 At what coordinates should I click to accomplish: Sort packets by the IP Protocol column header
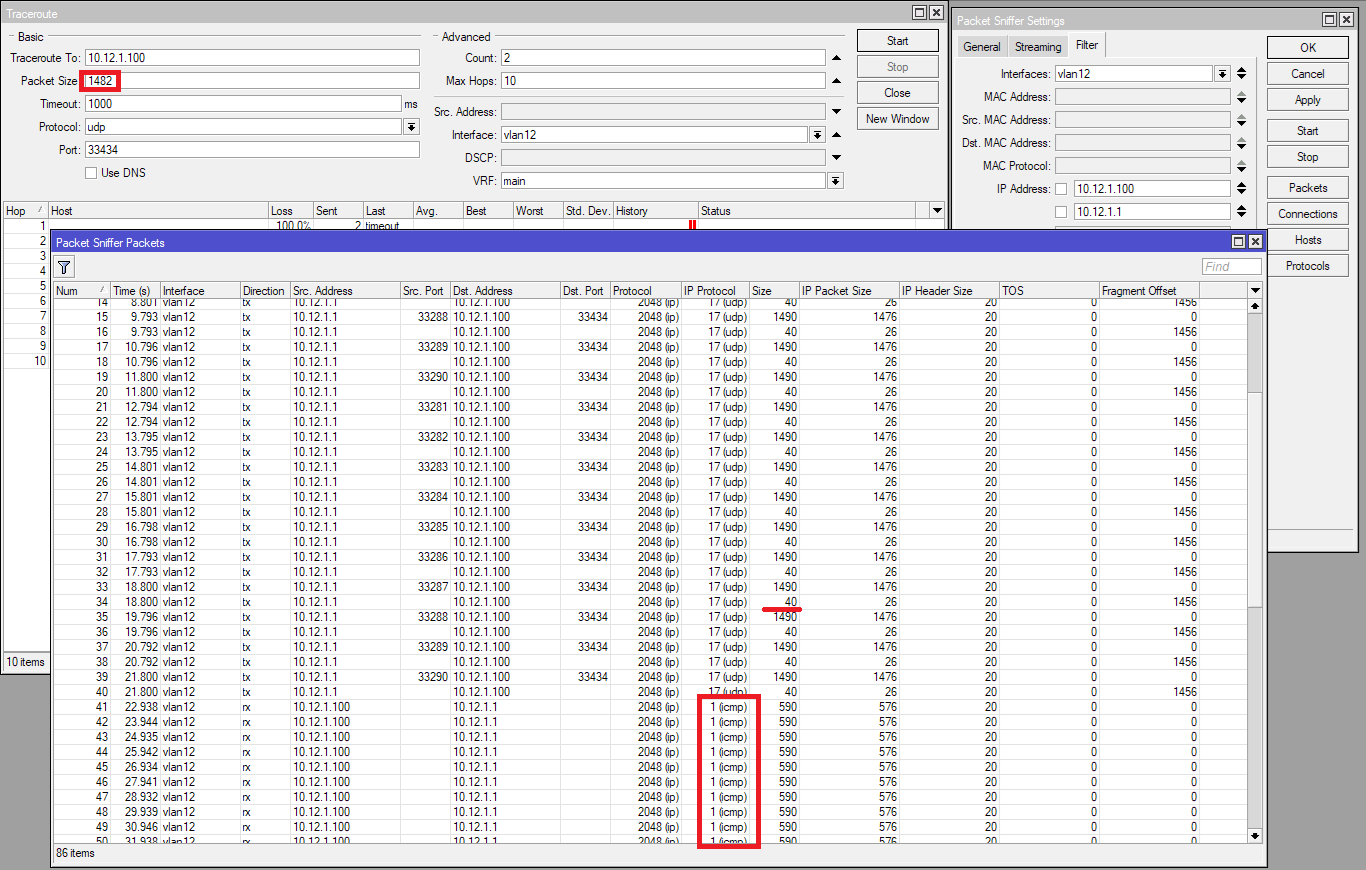[715, 291]
